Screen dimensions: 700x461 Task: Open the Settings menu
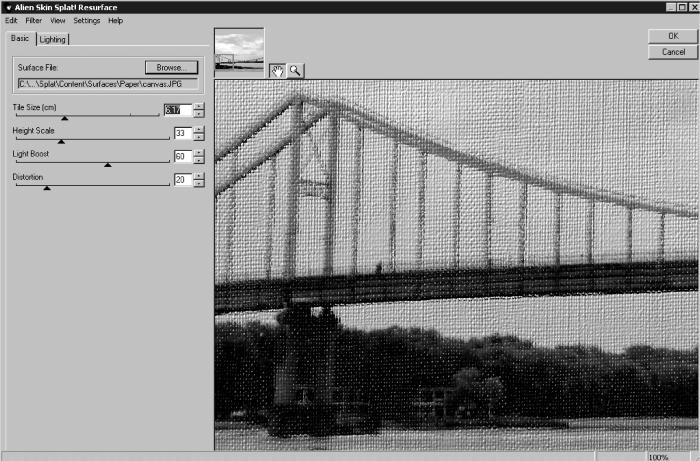pyautogui.click(x=87, y=21)
